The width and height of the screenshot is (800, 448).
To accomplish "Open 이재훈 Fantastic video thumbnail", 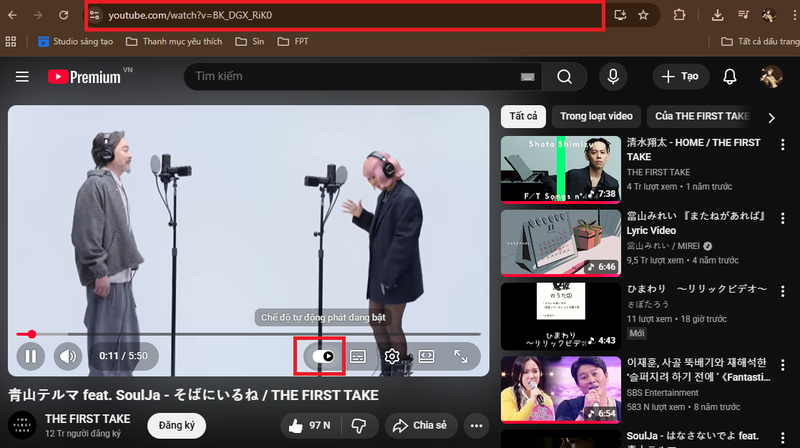I will (x=561, y=390).
